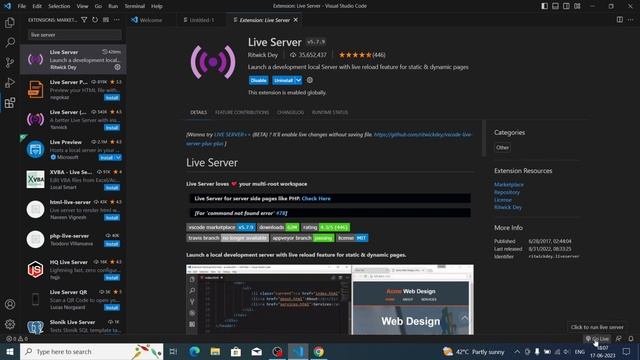Open the Explorer view in activity bar
The width and height of the screenshot is (640, 360).
pos(10,22)
